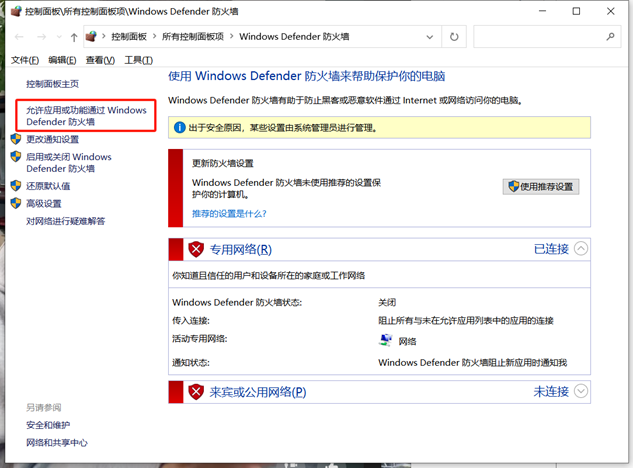633x468 pixels.
Task: Maximize the firewall window
Action: pyautogui.click(x=576, y=11)
